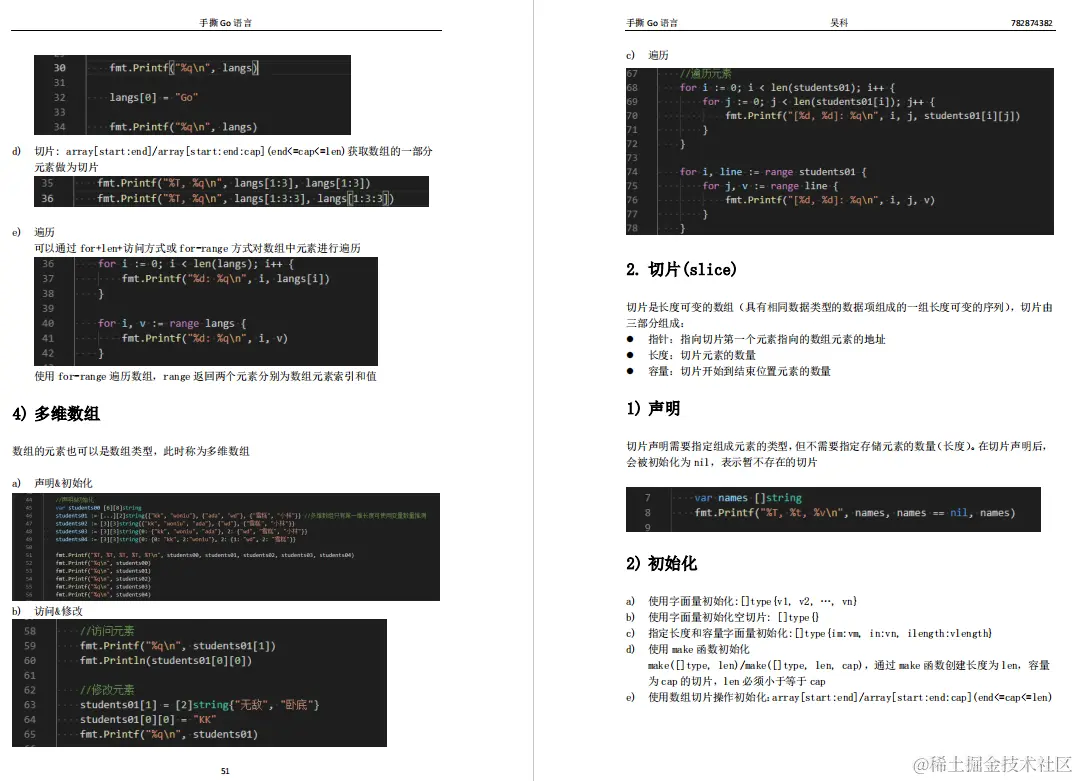1079x781 pixels.
Task: Click item 'b) 使用字面量初始化空切片'
Action: tap(723, 617)
